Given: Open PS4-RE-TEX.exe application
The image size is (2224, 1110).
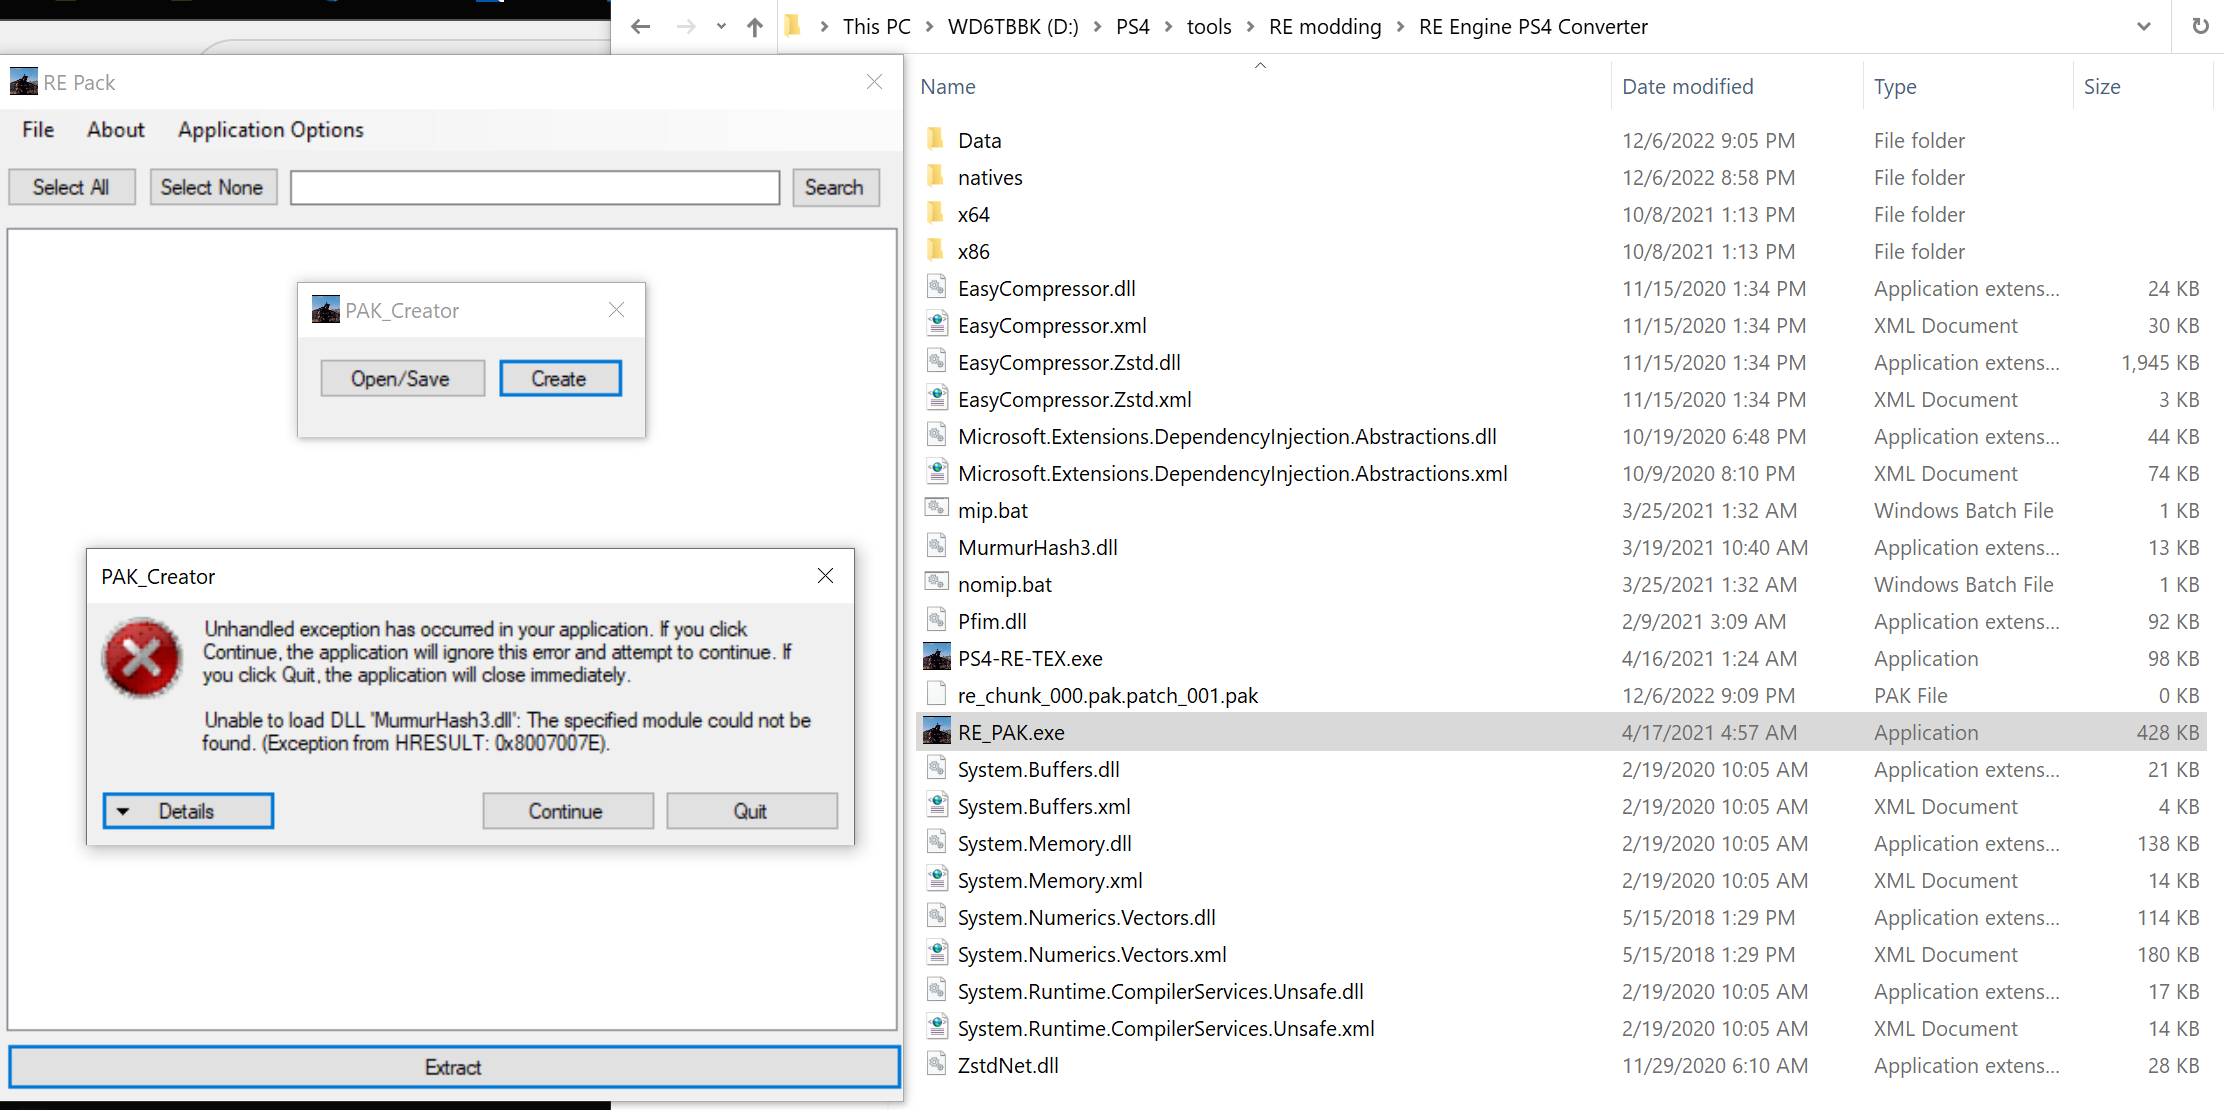Looking at the screenshot, I should coord(1029,658).
